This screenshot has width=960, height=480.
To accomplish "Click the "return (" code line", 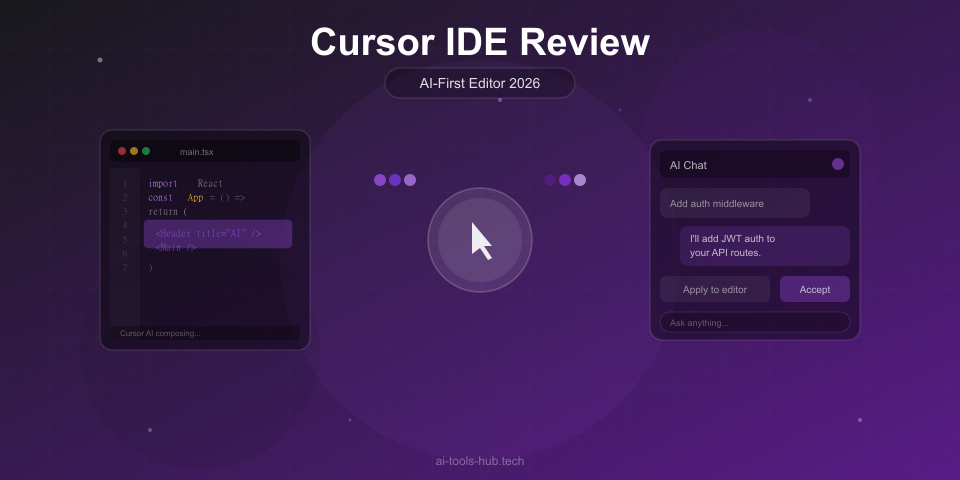I will pos(167,212).
